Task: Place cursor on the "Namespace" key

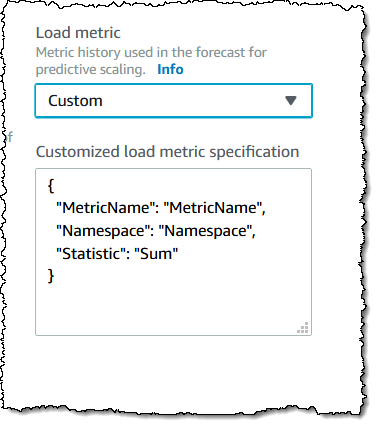Action: [x=101, y=231]
